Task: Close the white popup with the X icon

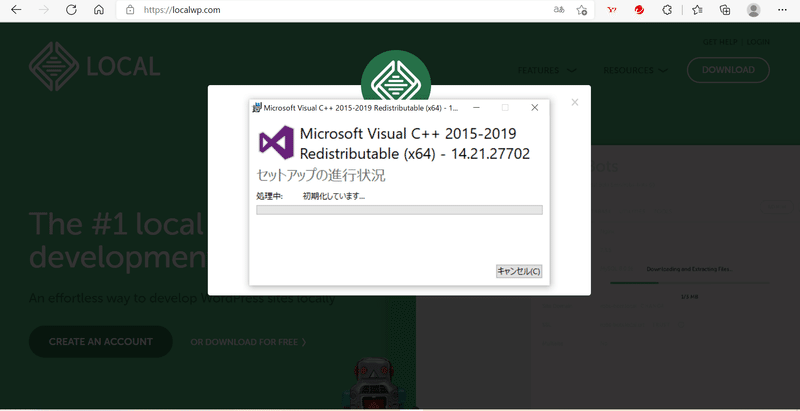Action: (575, 102)
